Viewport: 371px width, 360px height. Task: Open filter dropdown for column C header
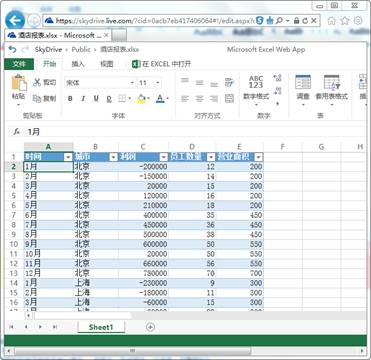click(x=164, y=157)
